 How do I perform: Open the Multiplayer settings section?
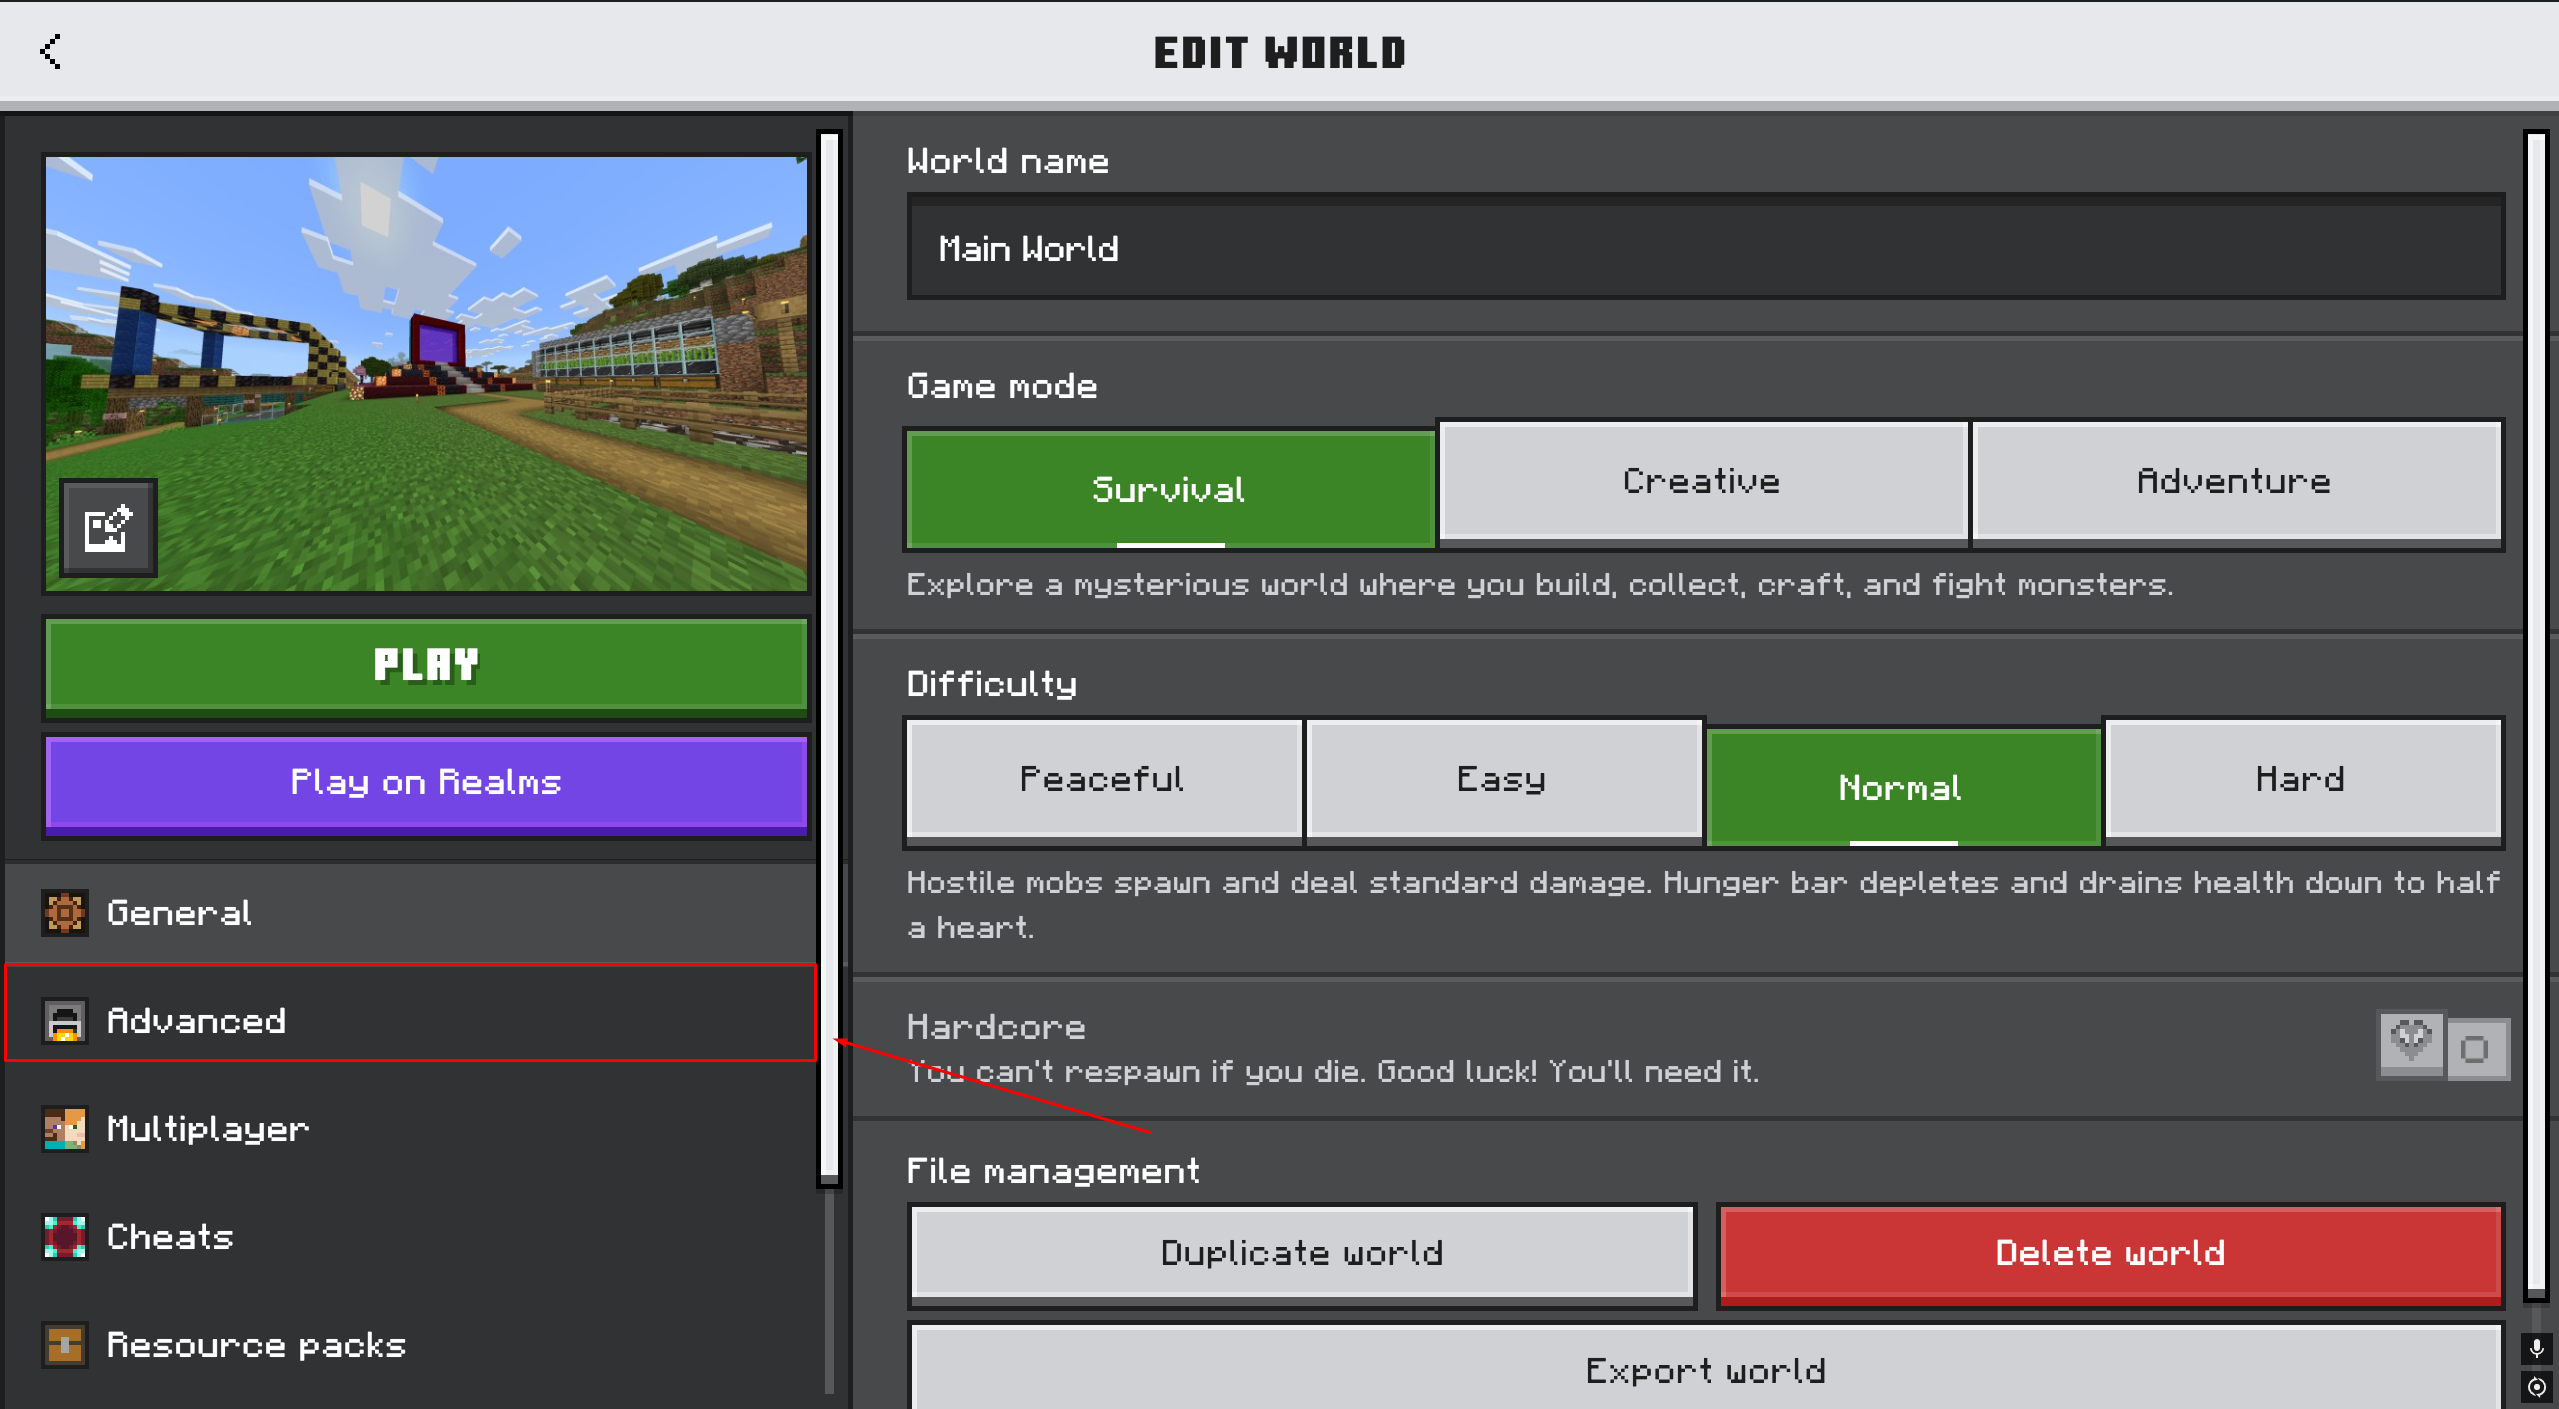pos(411,1129)
